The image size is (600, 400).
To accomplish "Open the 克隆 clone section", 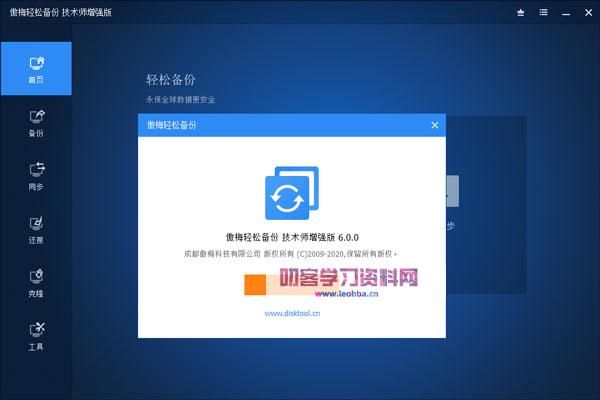I will (x=36, y=283).
